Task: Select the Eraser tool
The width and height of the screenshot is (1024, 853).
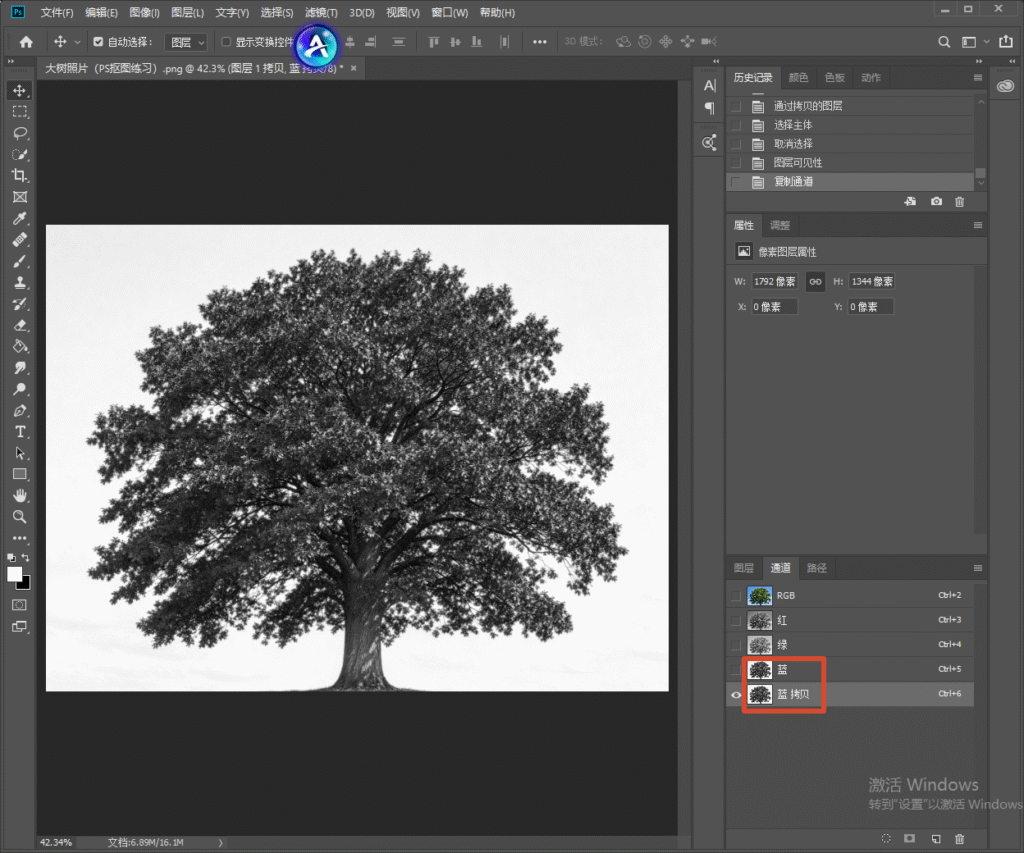Action: tap(20, 325)
